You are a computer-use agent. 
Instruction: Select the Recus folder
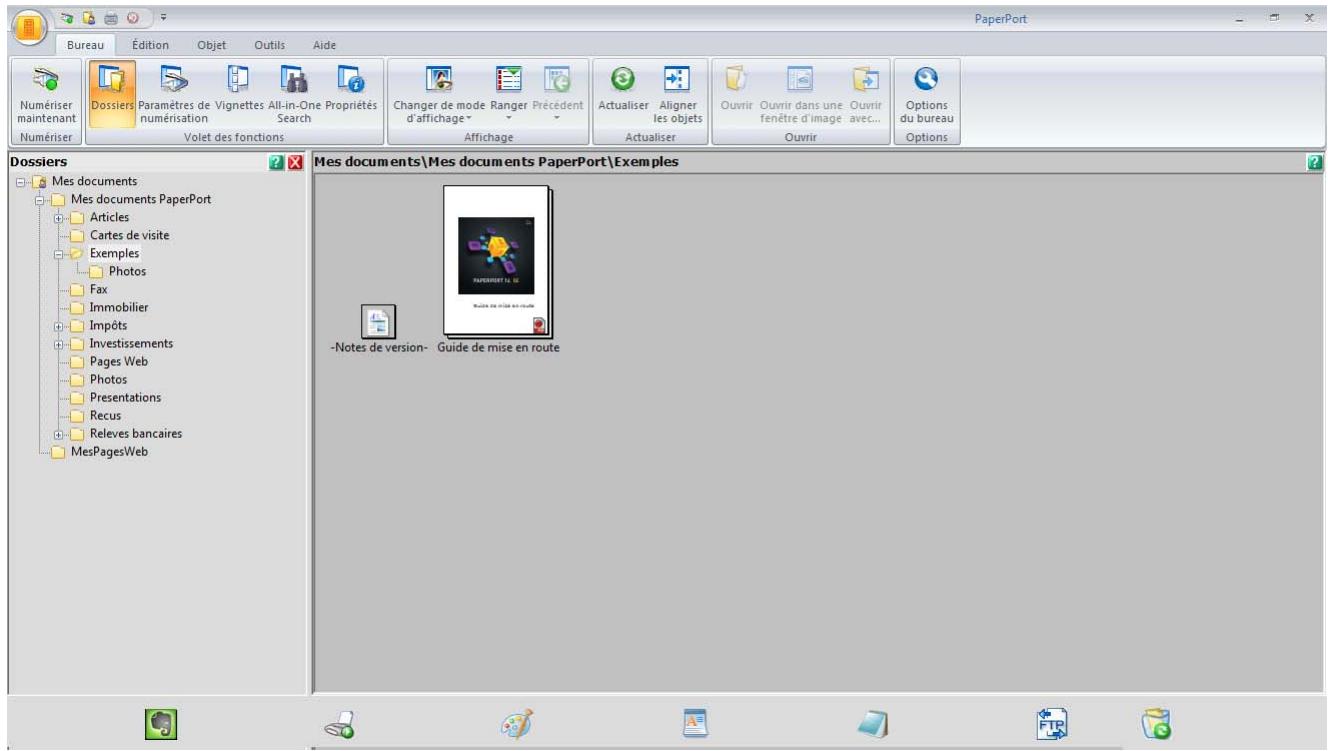tap(105, 415)
